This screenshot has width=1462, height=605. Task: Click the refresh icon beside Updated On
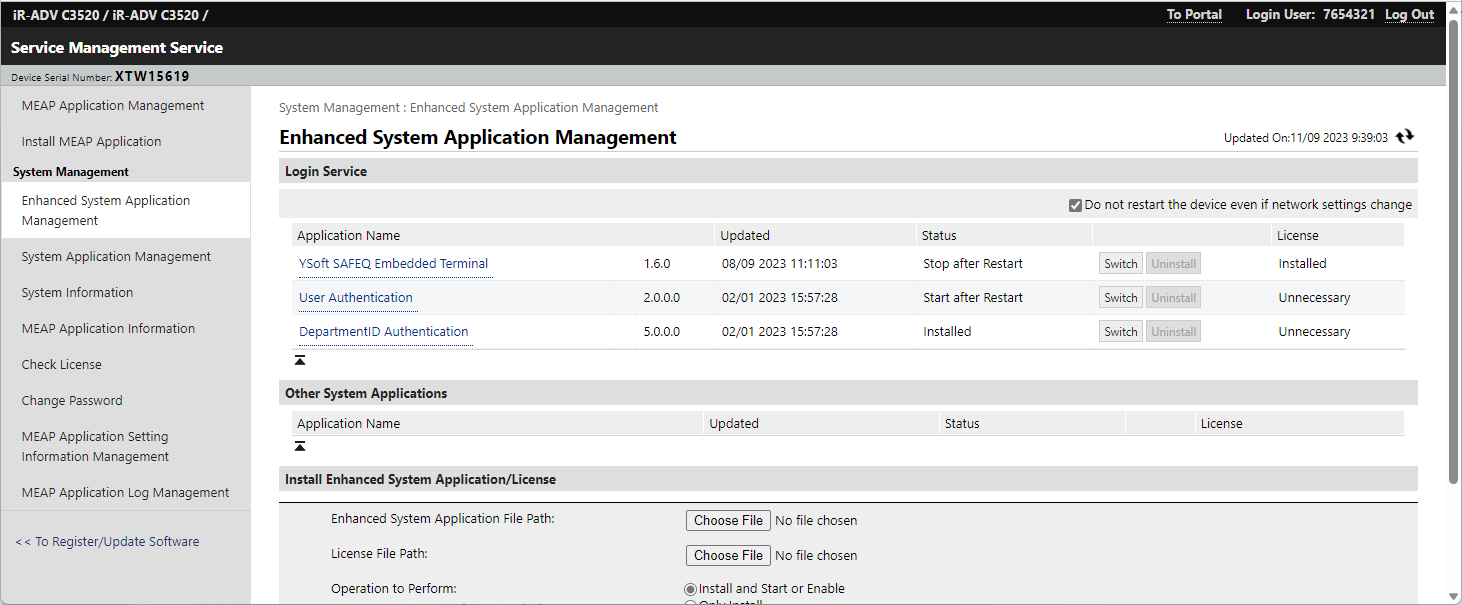[1405, 137]
